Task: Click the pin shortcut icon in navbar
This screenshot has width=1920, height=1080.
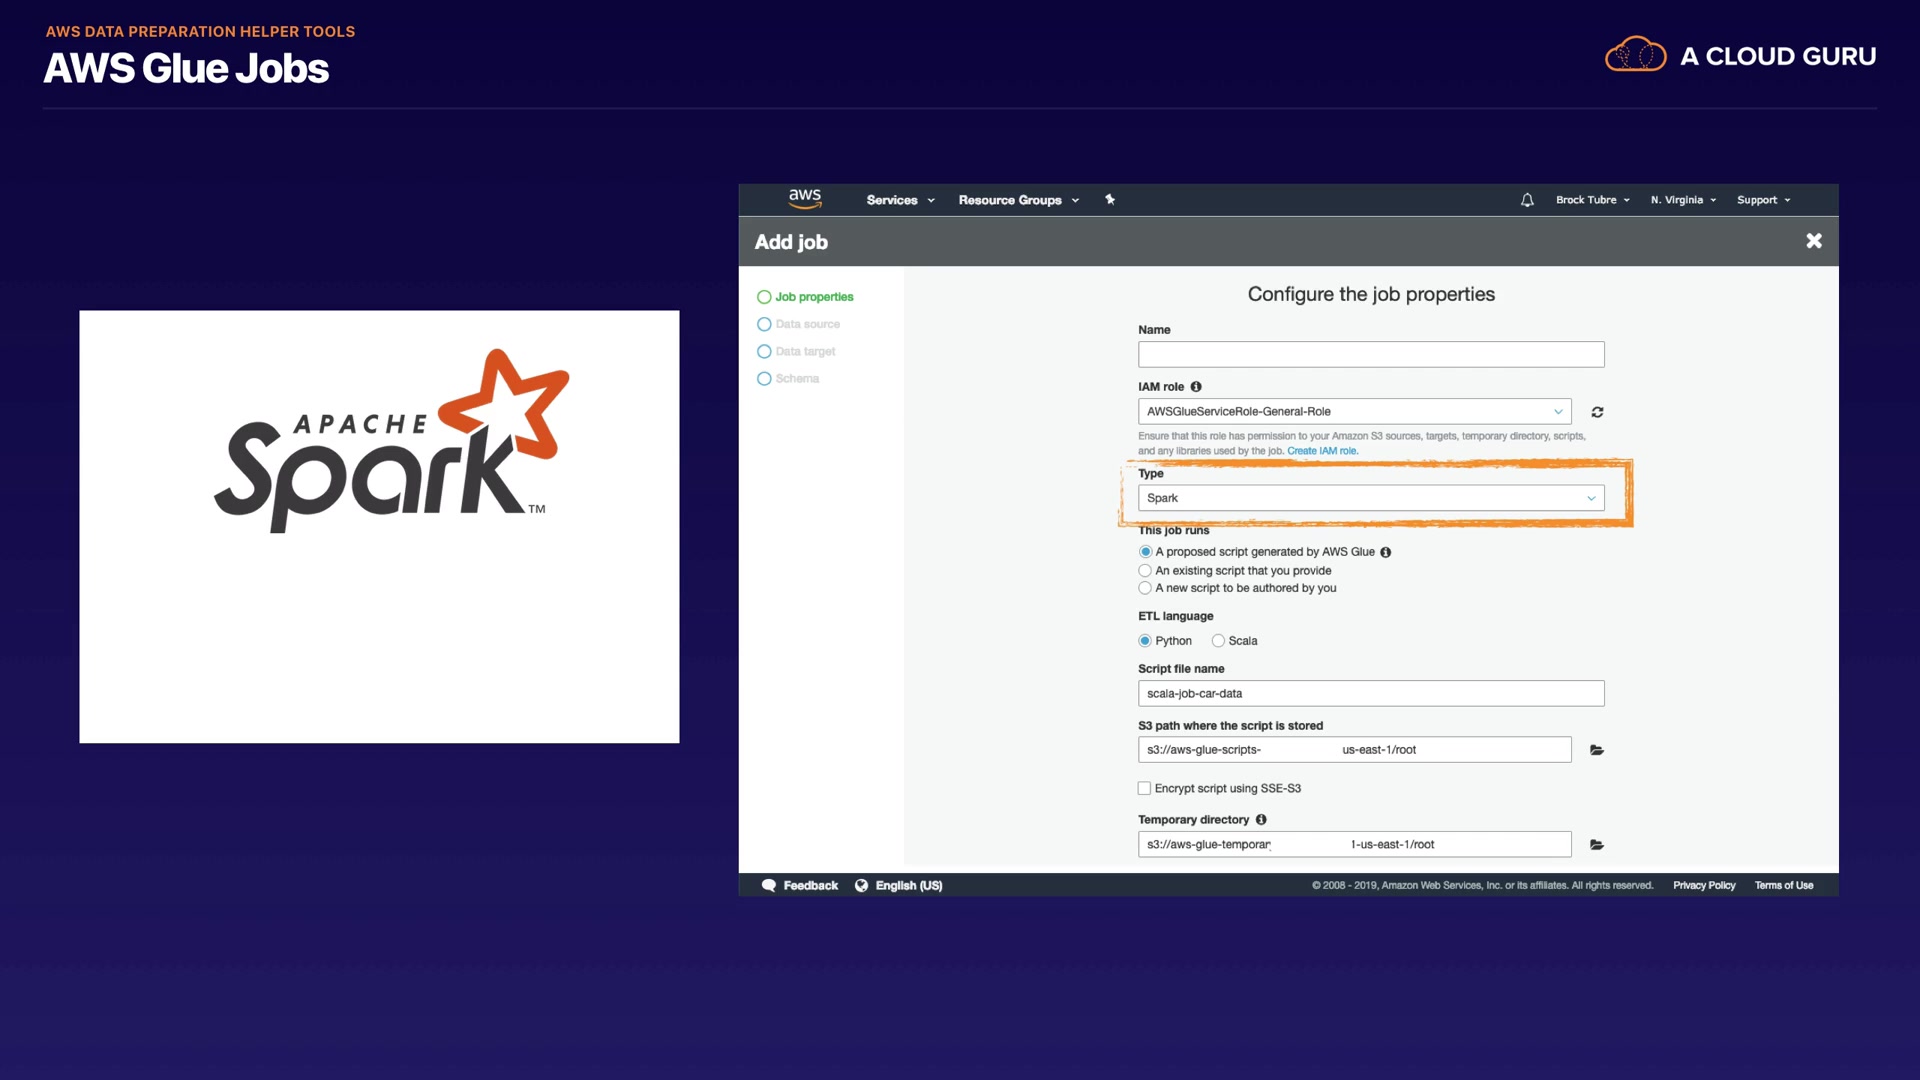Action: (x=1109, y=200)
